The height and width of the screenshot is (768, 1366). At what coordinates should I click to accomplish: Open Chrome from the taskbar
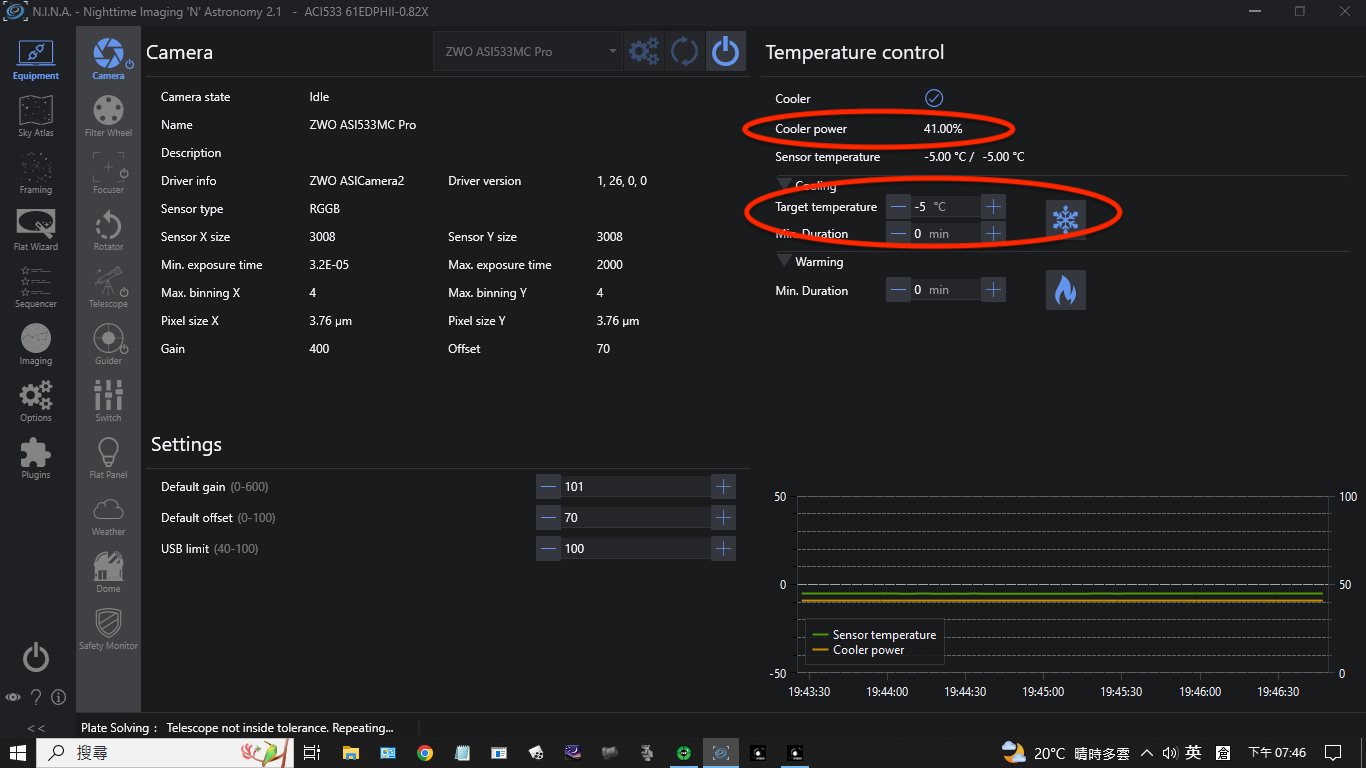click(x=425, y=753)
